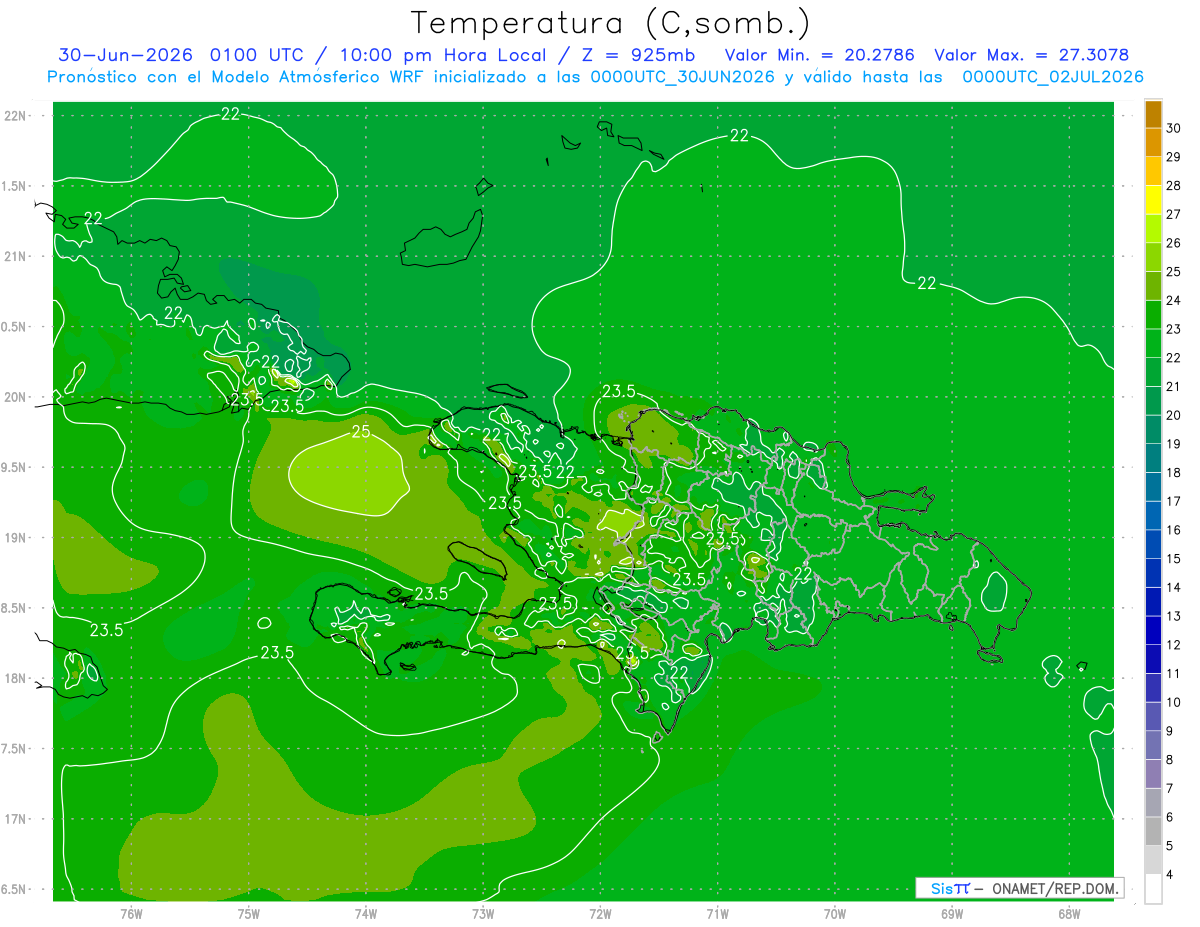This screenshot has width=1200, height=927.
Task: Click the legend swatch between 4 and 5
Action: [1153, 861]
